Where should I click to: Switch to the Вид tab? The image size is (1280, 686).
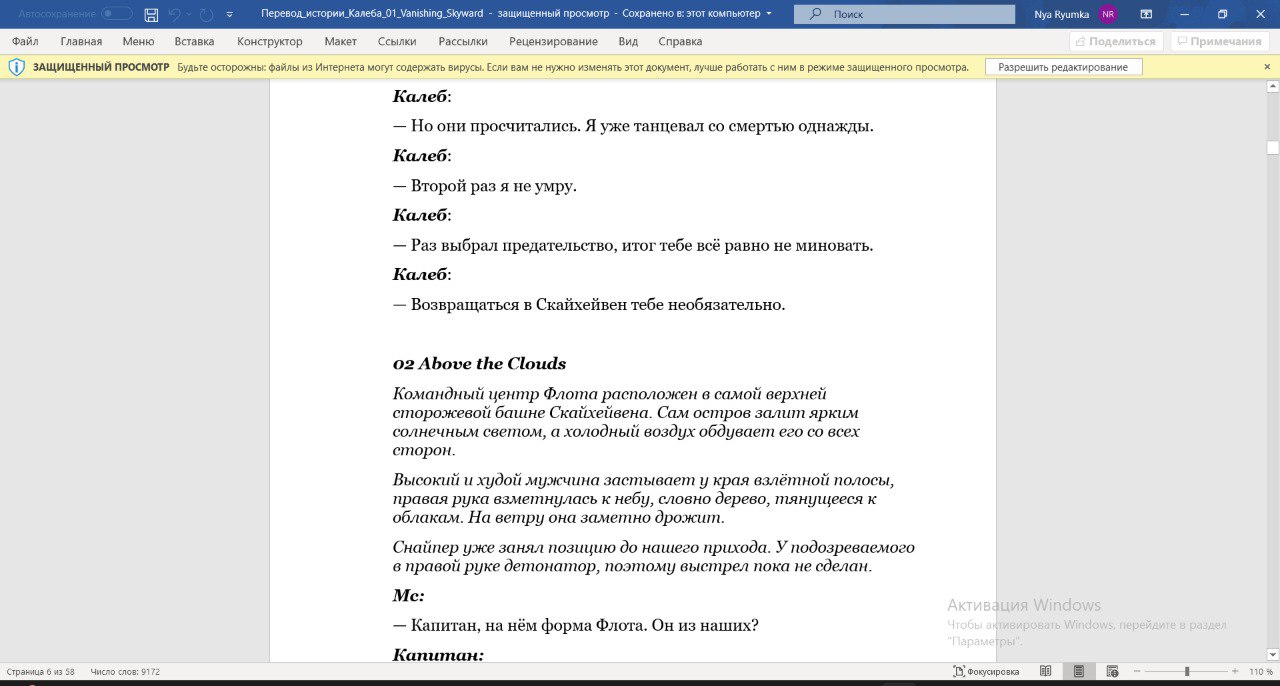(628, 41)
